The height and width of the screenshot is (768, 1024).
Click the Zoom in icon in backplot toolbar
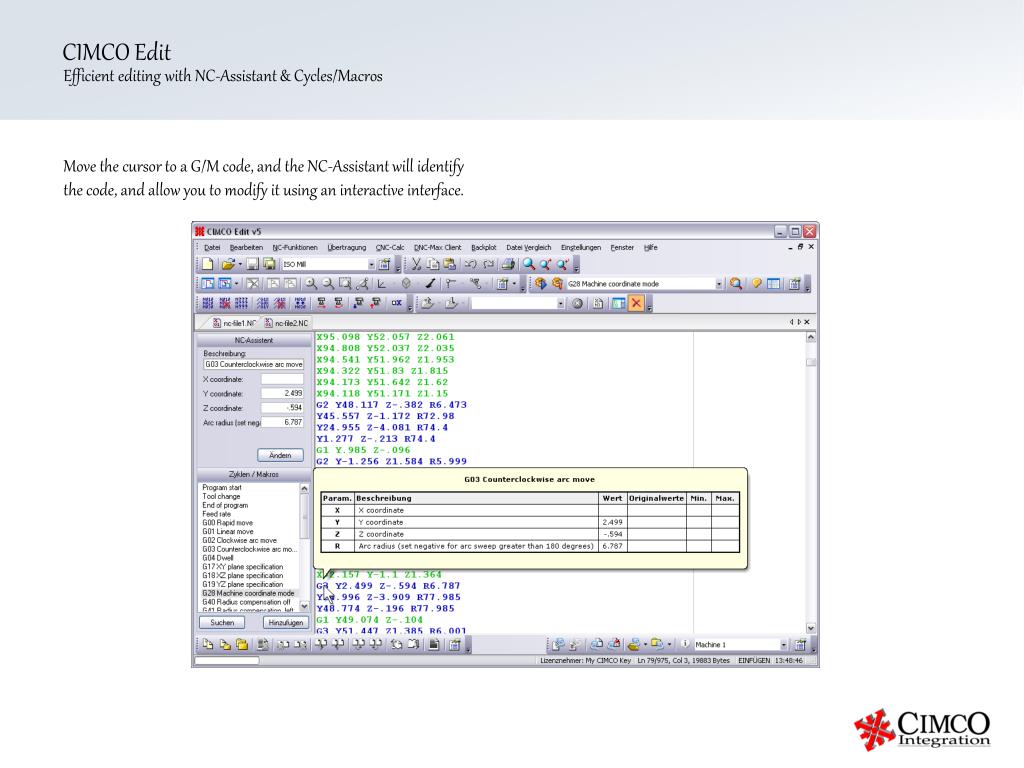[x=312, y=283]
